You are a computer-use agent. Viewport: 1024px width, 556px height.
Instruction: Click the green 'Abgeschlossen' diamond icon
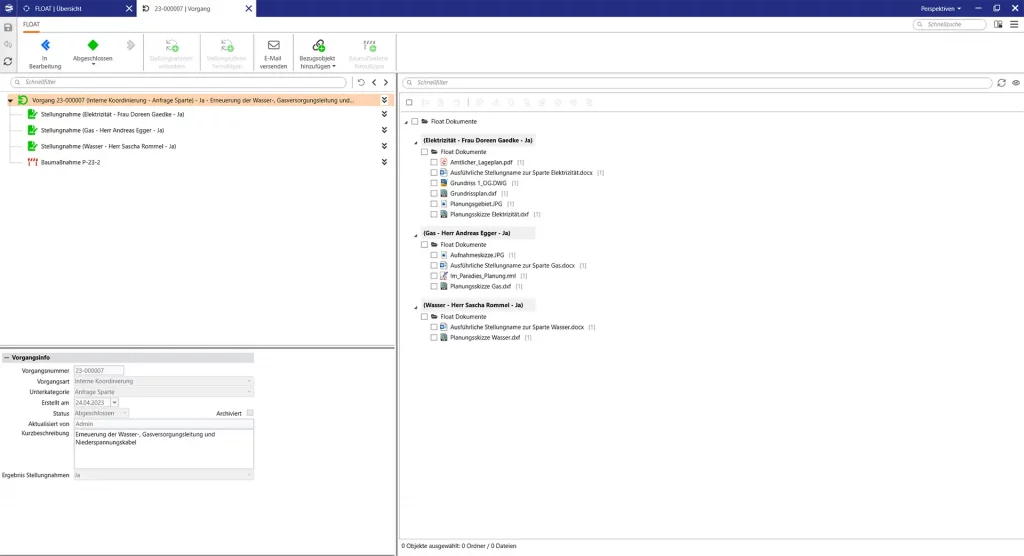(93, 45)
